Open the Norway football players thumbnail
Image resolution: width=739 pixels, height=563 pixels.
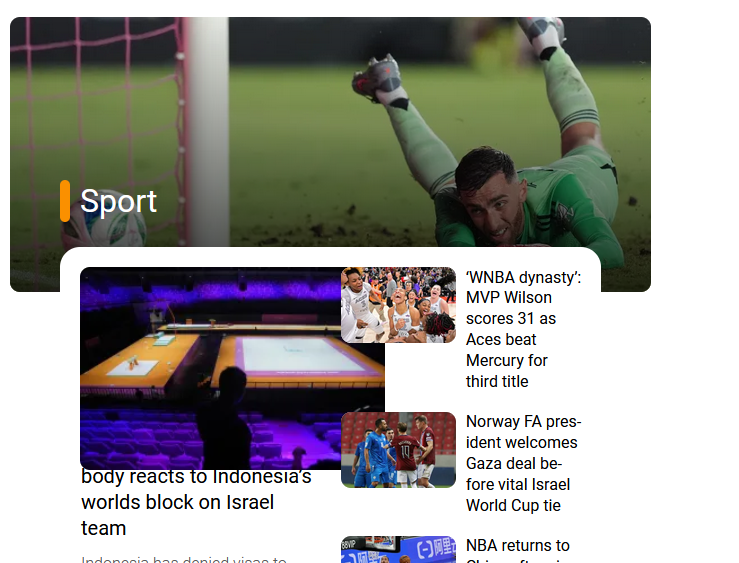(398, 450)
